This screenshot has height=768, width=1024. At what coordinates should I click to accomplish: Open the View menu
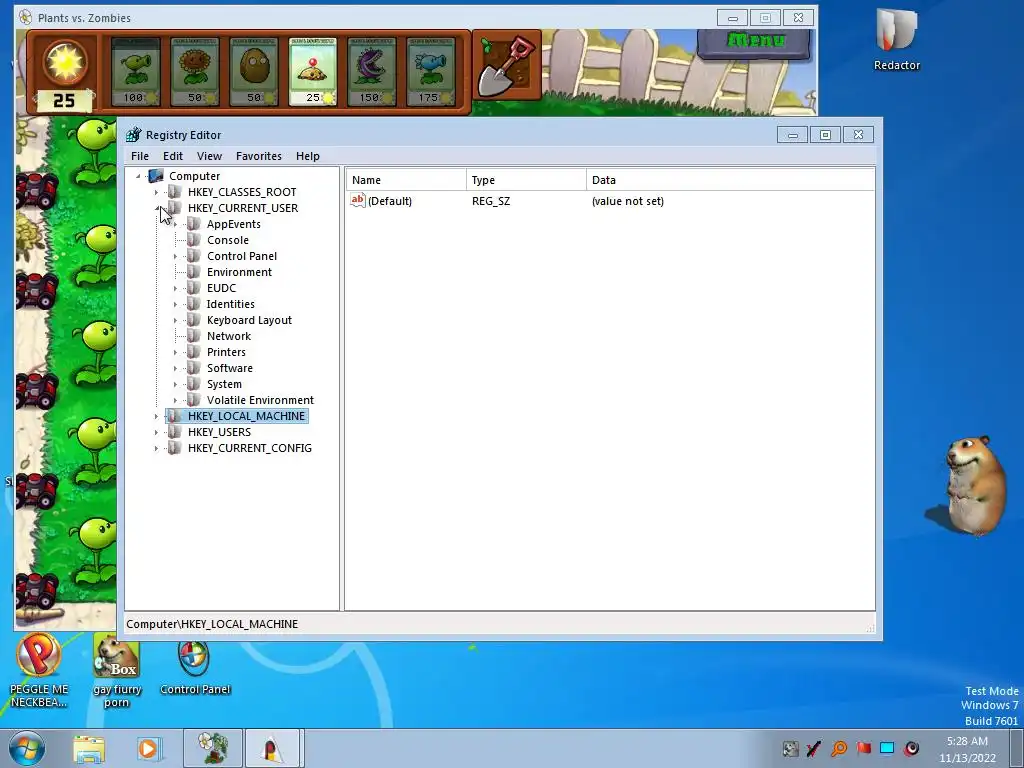(209, 156)
